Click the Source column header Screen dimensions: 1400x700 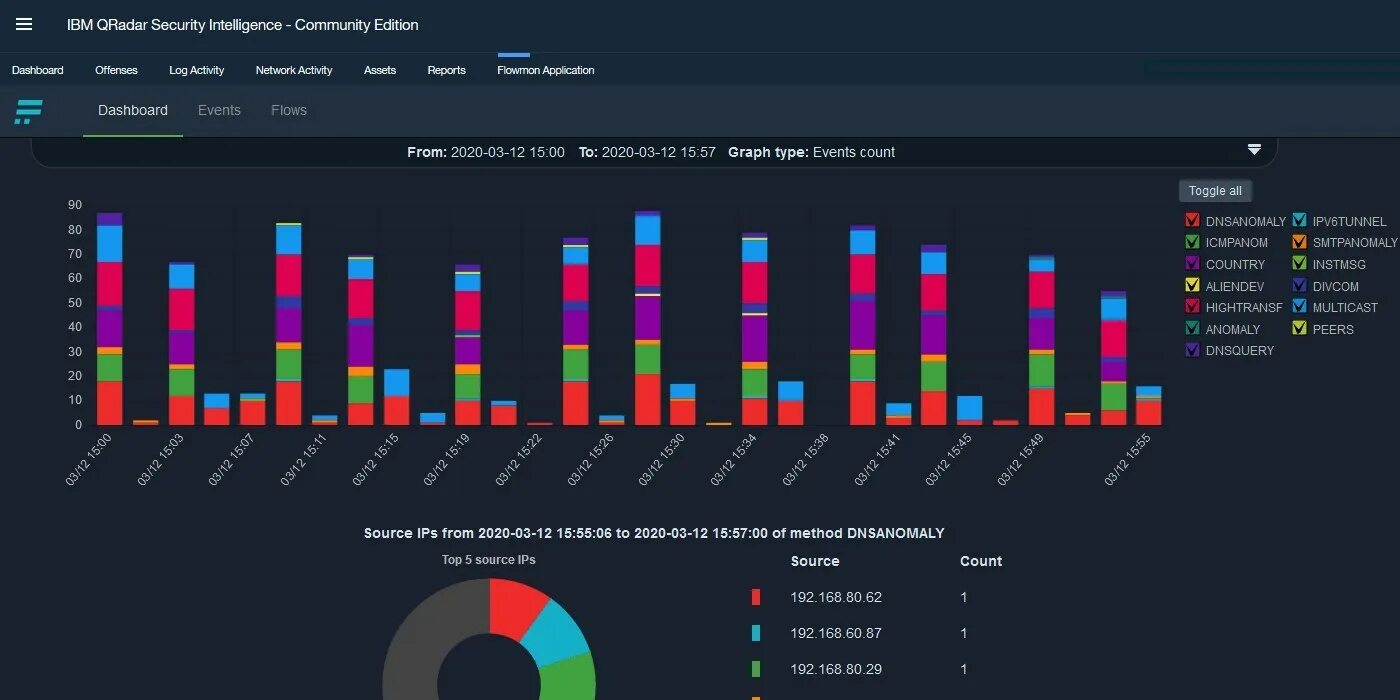coord(815,561)
